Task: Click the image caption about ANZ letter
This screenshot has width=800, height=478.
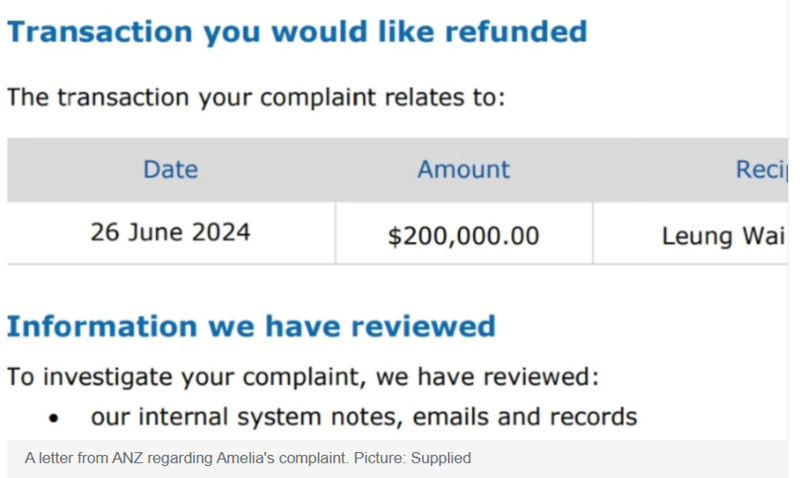Action: pos(247,458)
